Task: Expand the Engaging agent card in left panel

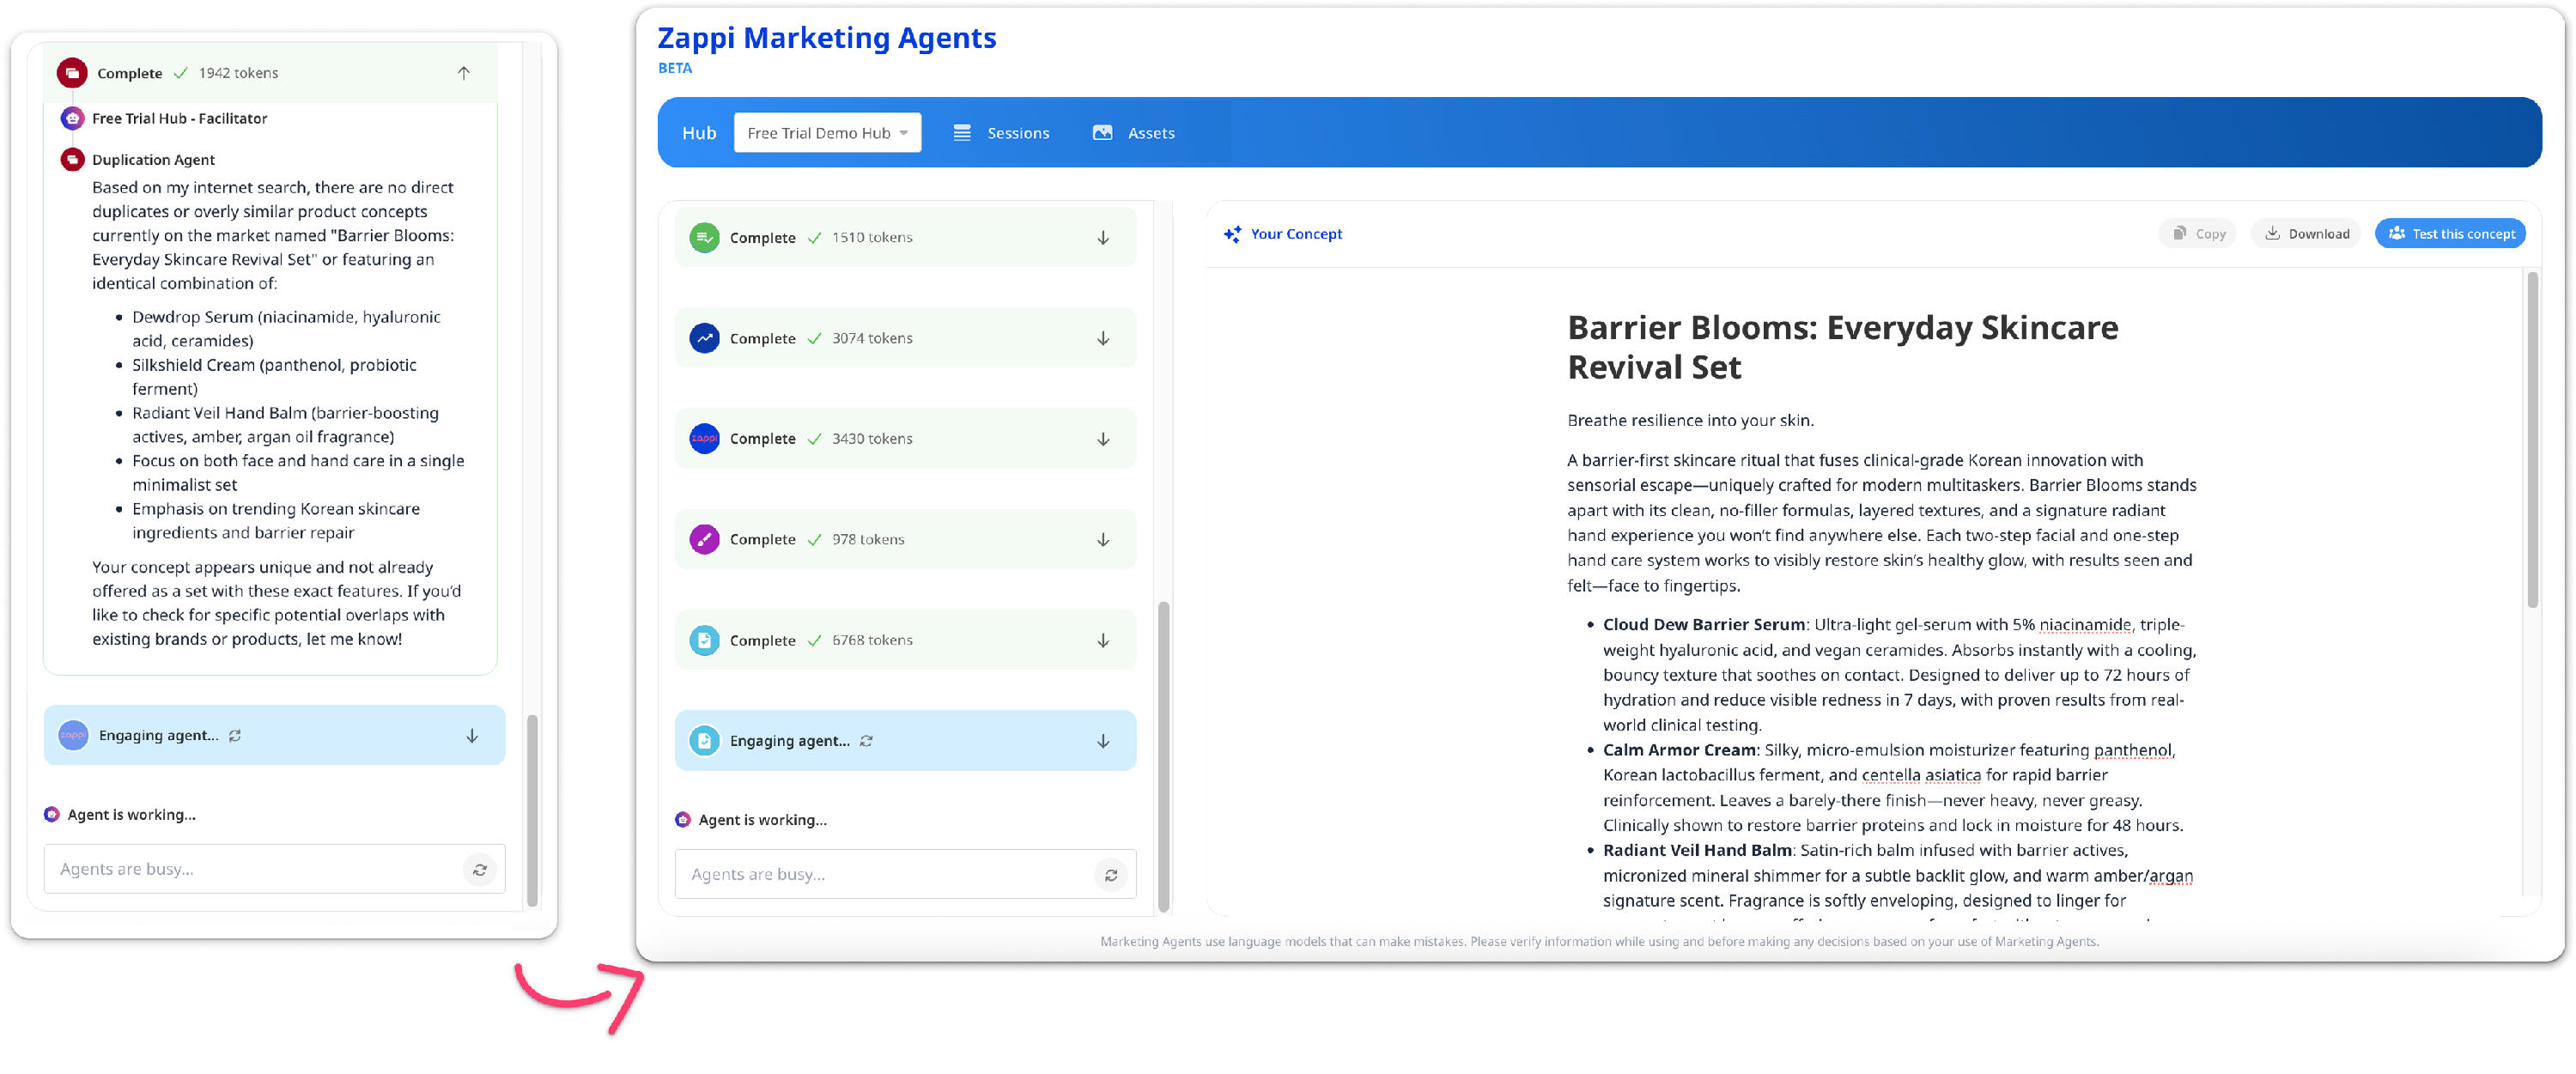Action: (472, 735)
